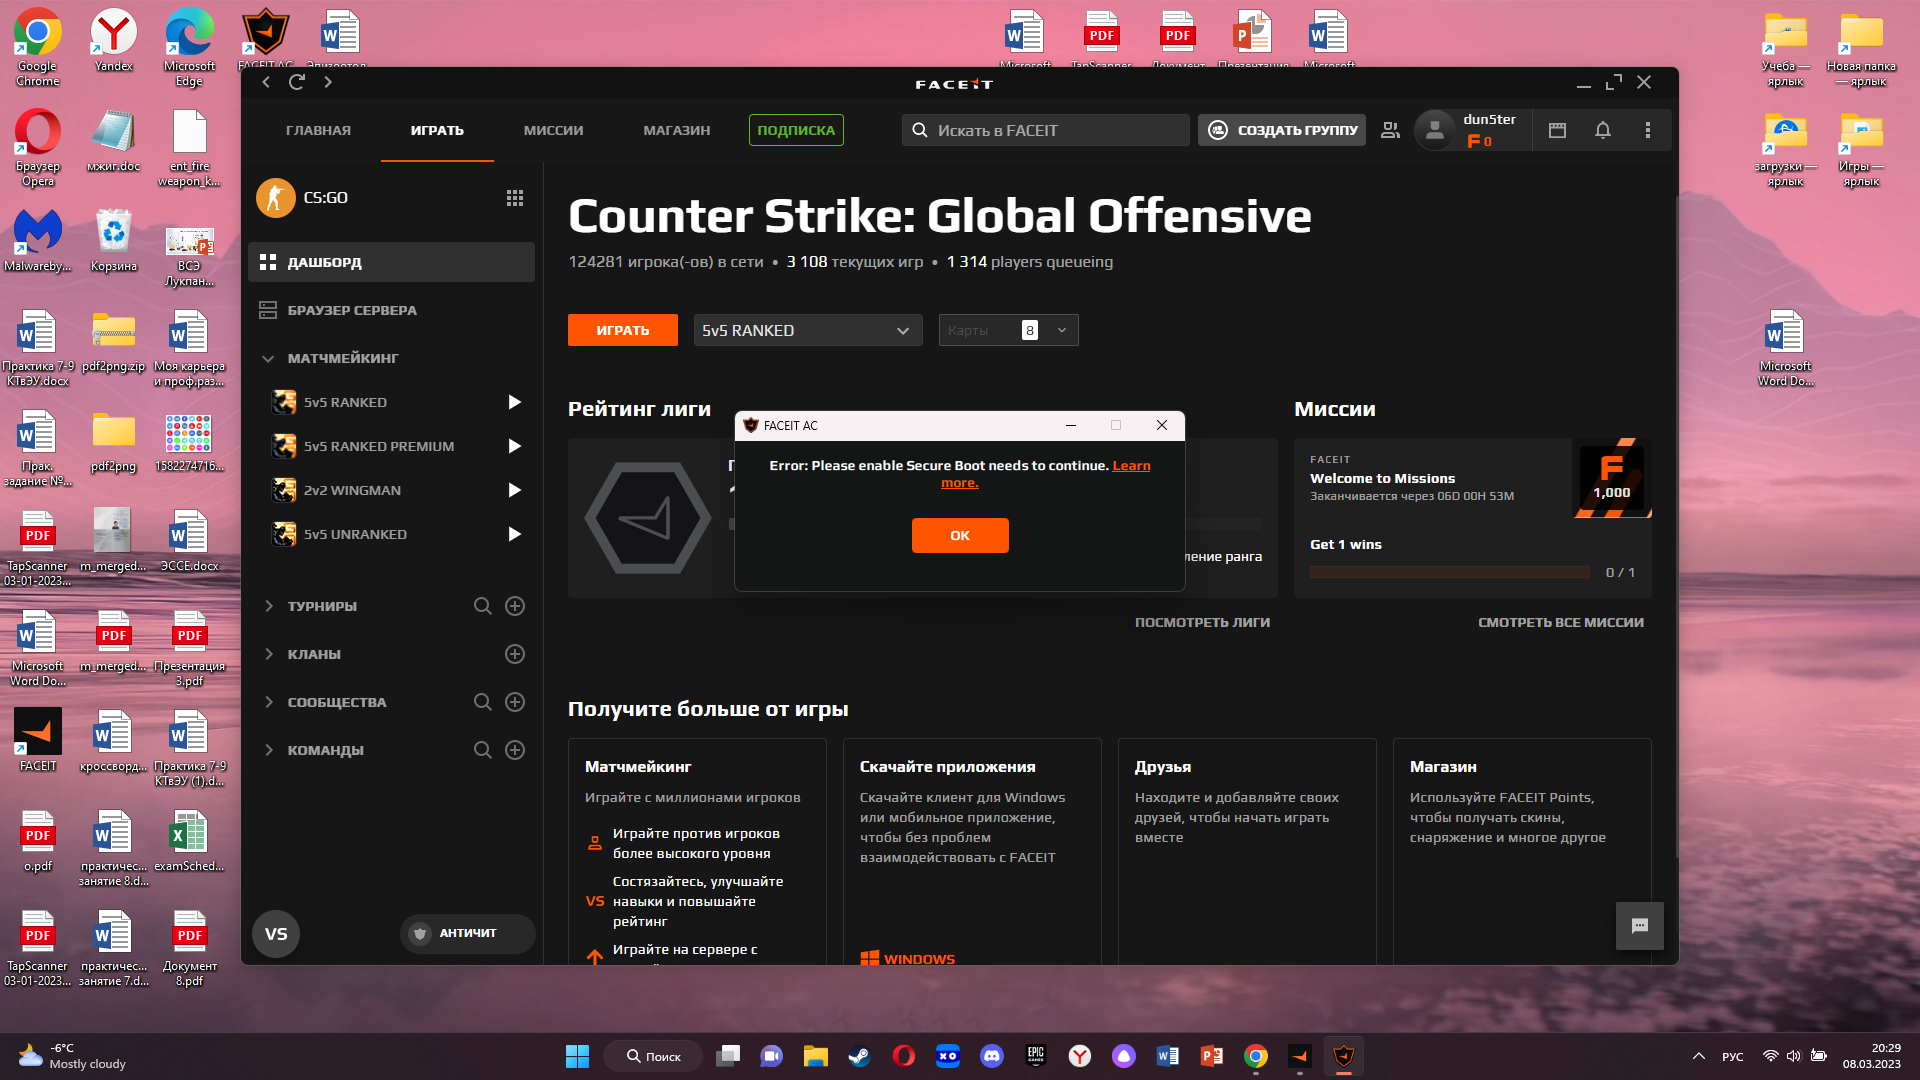Viewport: 1920px width, 1080px height.
Task: Open the Windows Start menu
Action: pyautogui.click(x=578, y=1056)
